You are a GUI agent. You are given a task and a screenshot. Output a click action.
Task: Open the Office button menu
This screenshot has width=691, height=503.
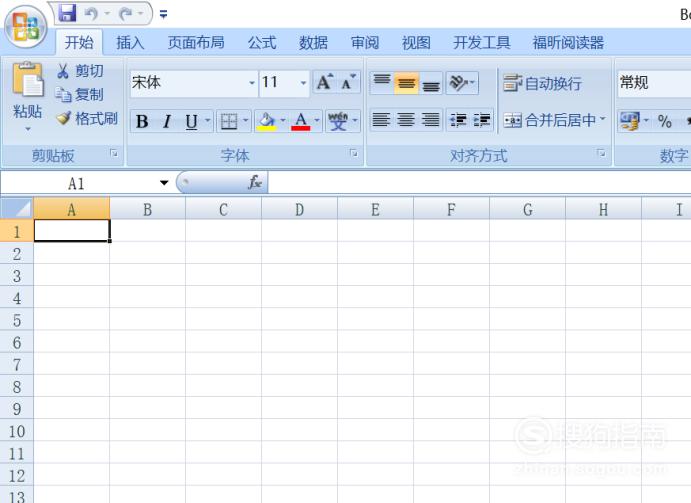[25, 27]
